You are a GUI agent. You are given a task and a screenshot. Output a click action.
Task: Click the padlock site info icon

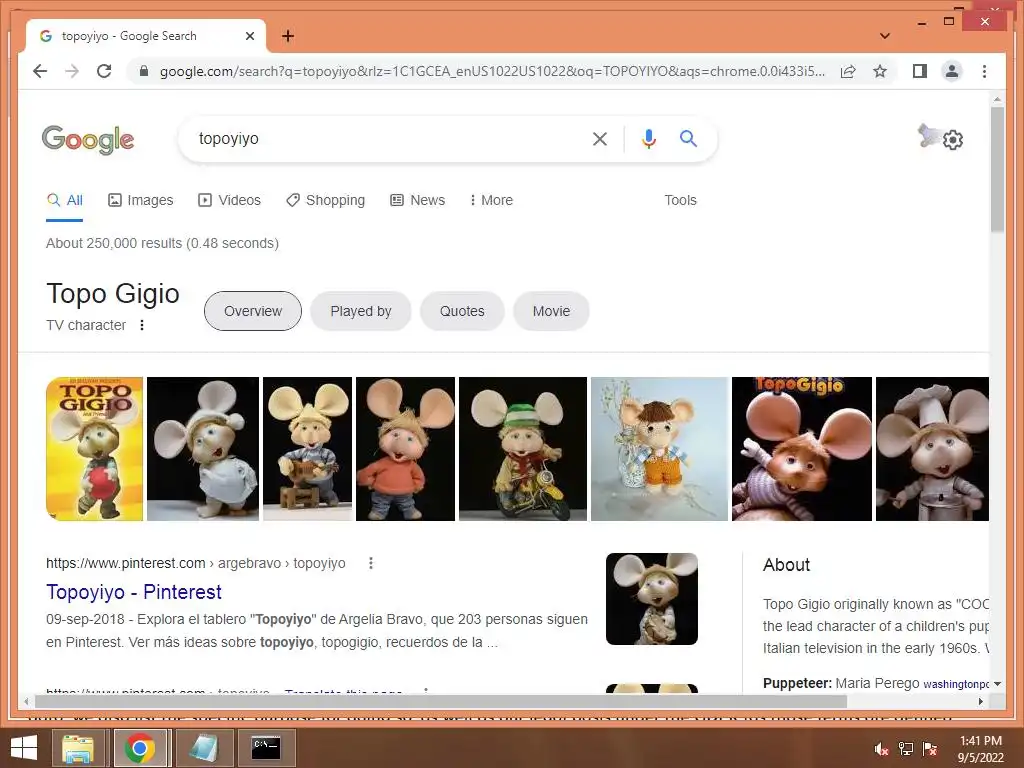click(144, 71)
